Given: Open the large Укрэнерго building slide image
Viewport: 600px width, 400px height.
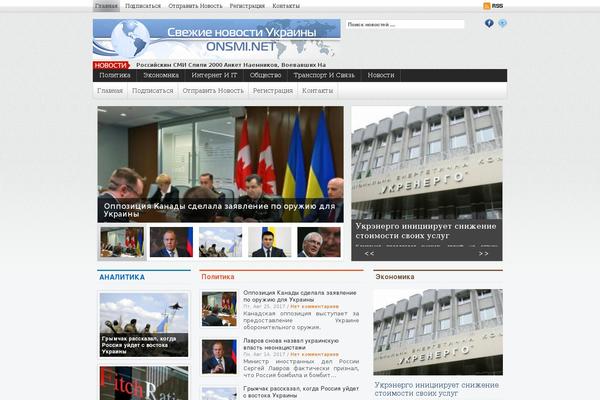Looking at the screenshot, I should coord(427,163).
